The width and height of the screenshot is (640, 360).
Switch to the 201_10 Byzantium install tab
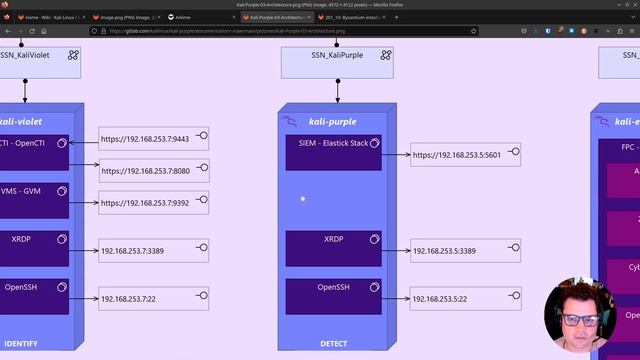coord(352,17)
